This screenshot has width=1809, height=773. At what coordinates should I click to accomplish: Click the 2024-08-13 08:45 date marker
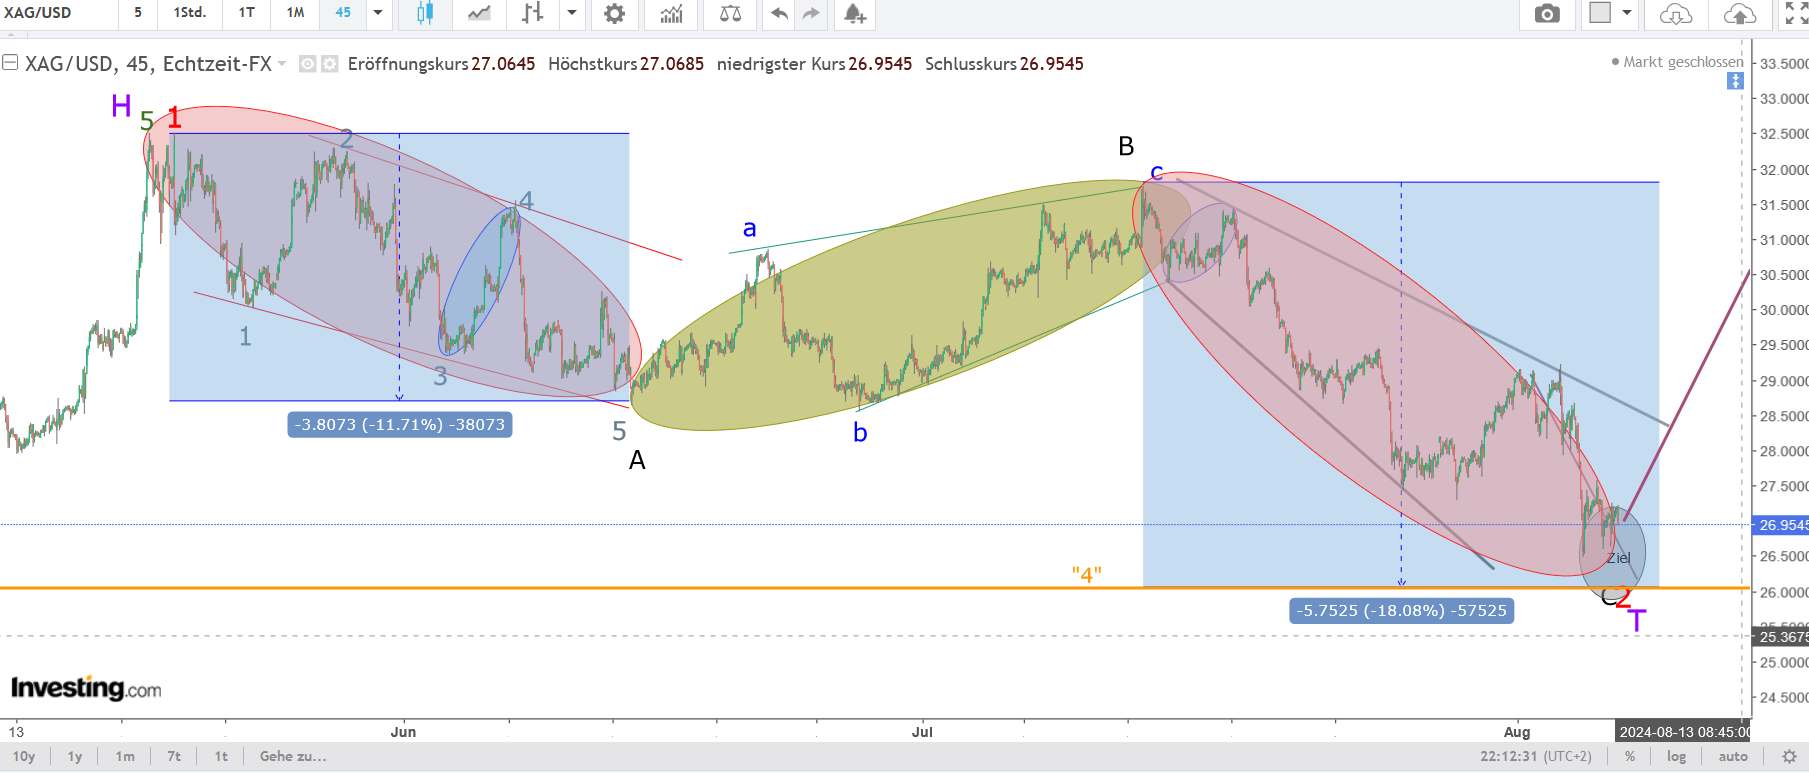click(x=1684, y=732)
